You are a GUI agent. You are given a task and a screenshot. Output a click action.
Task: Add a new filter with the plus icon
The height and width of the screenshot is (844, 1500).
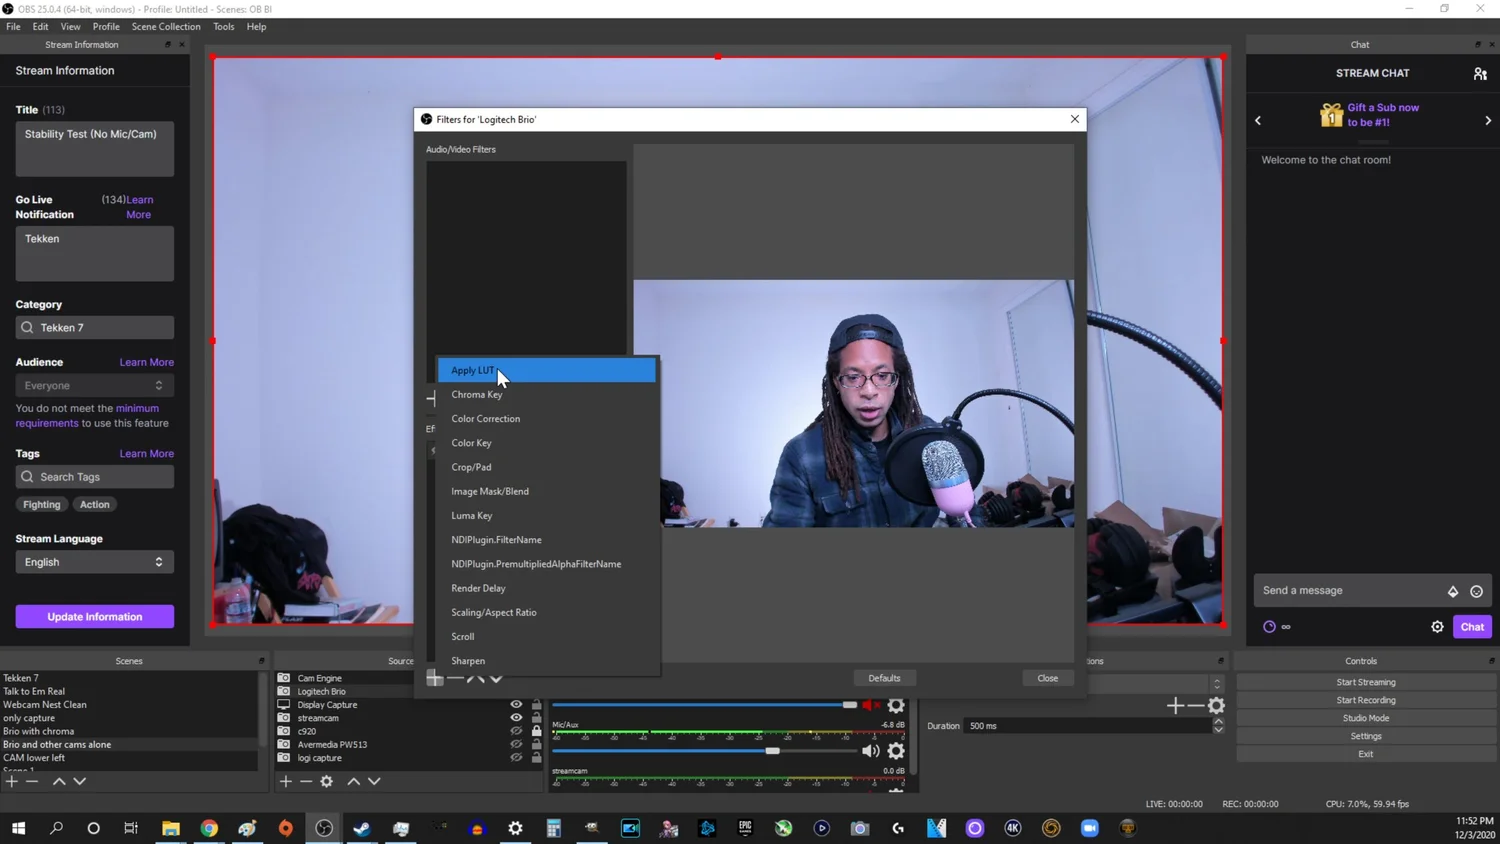436,678
